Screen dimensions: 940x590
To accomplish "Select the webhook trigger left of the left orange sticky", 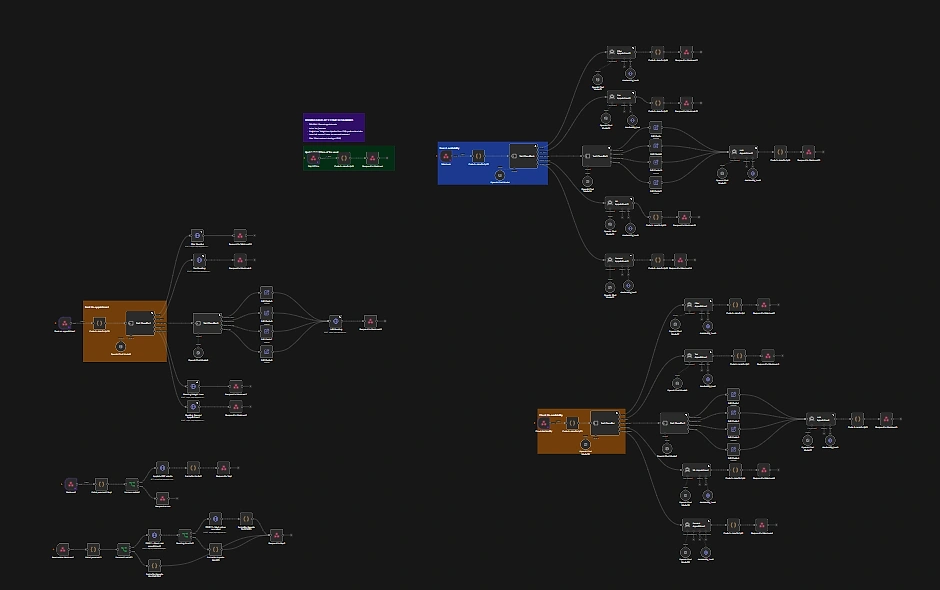I will point(65,323).
